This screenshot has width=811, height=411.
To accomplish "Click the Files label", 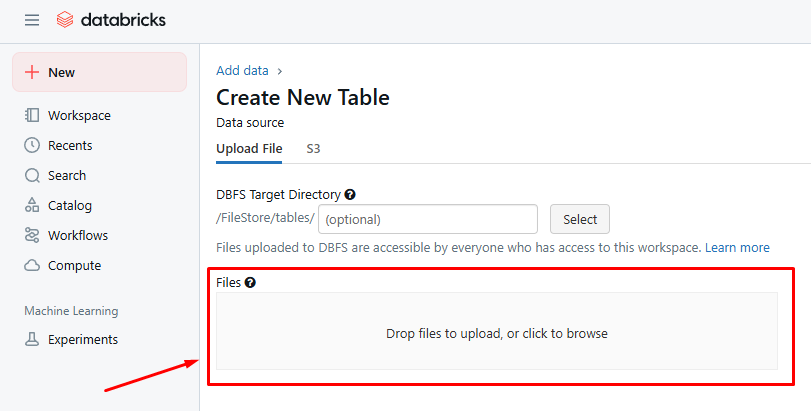I will (x=229, y=283).
